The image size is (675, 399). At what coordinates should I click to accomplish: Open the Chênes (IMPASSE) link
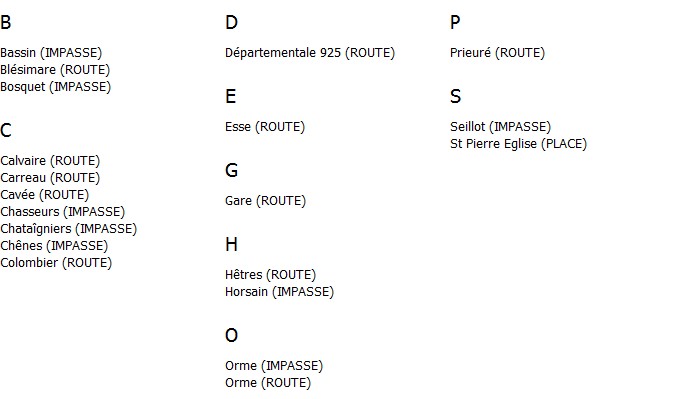coord(54,246)
